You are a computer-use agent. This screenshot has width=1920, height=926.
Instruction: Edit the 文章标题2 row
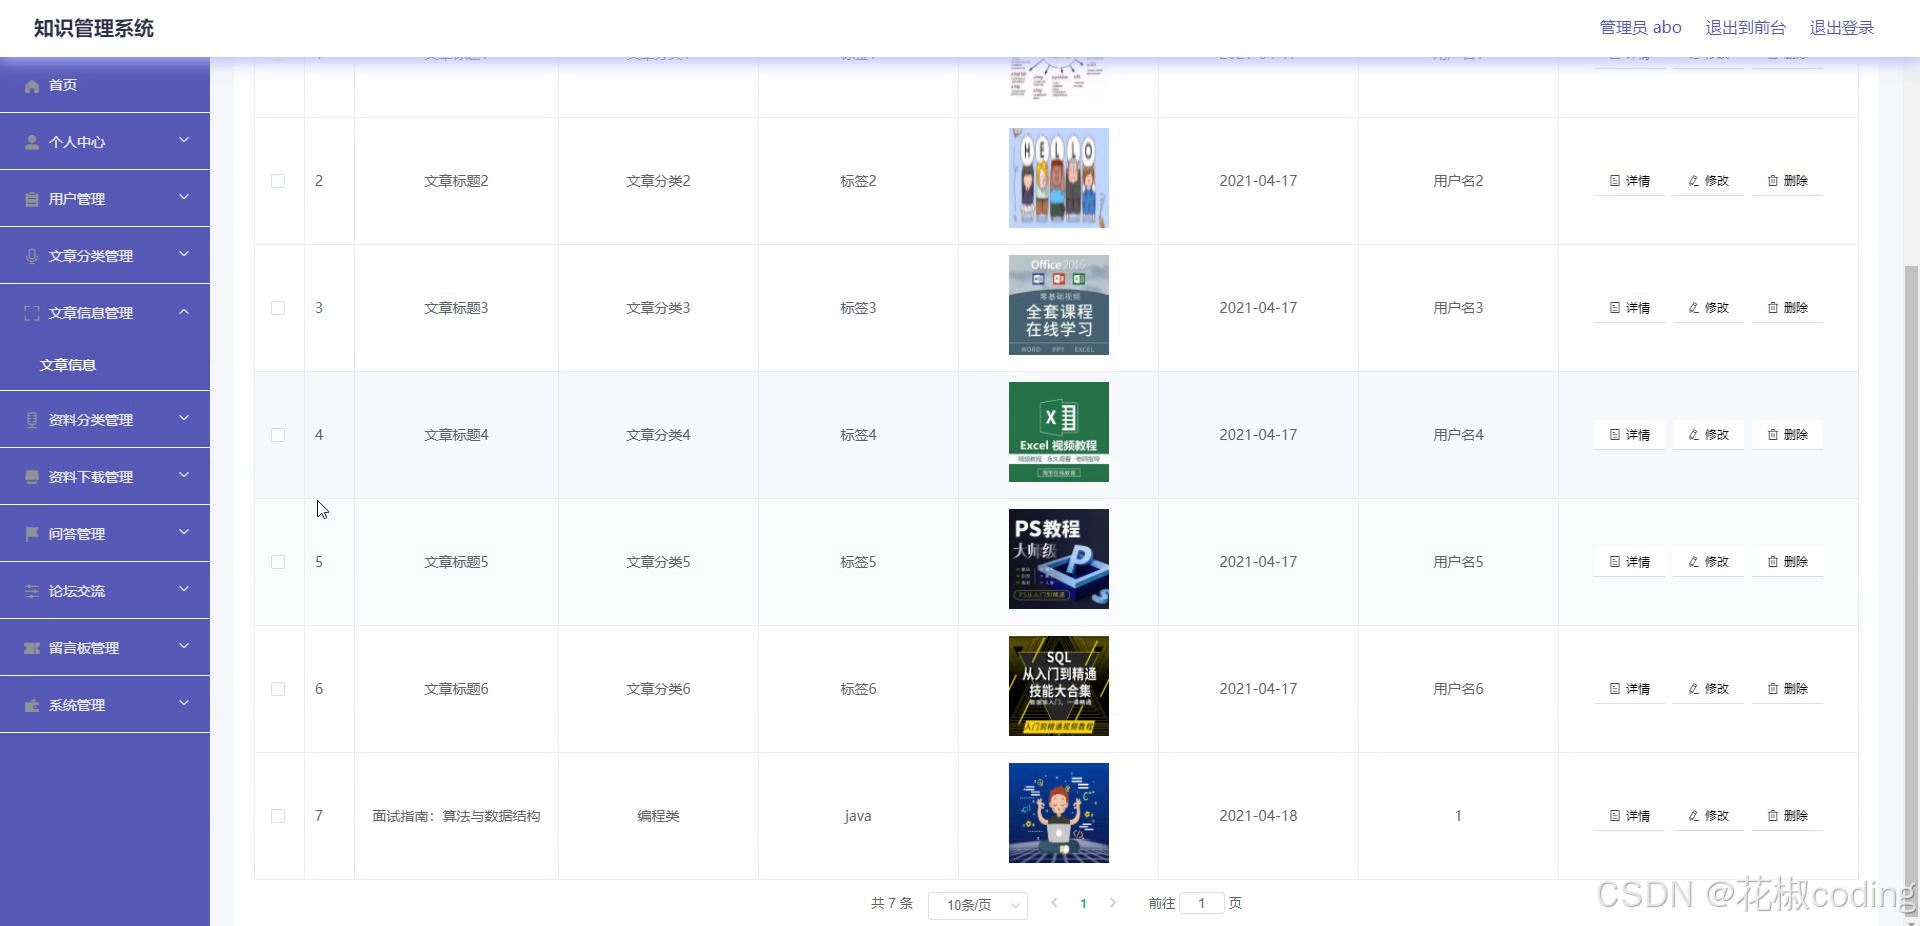click(1708, 181)
